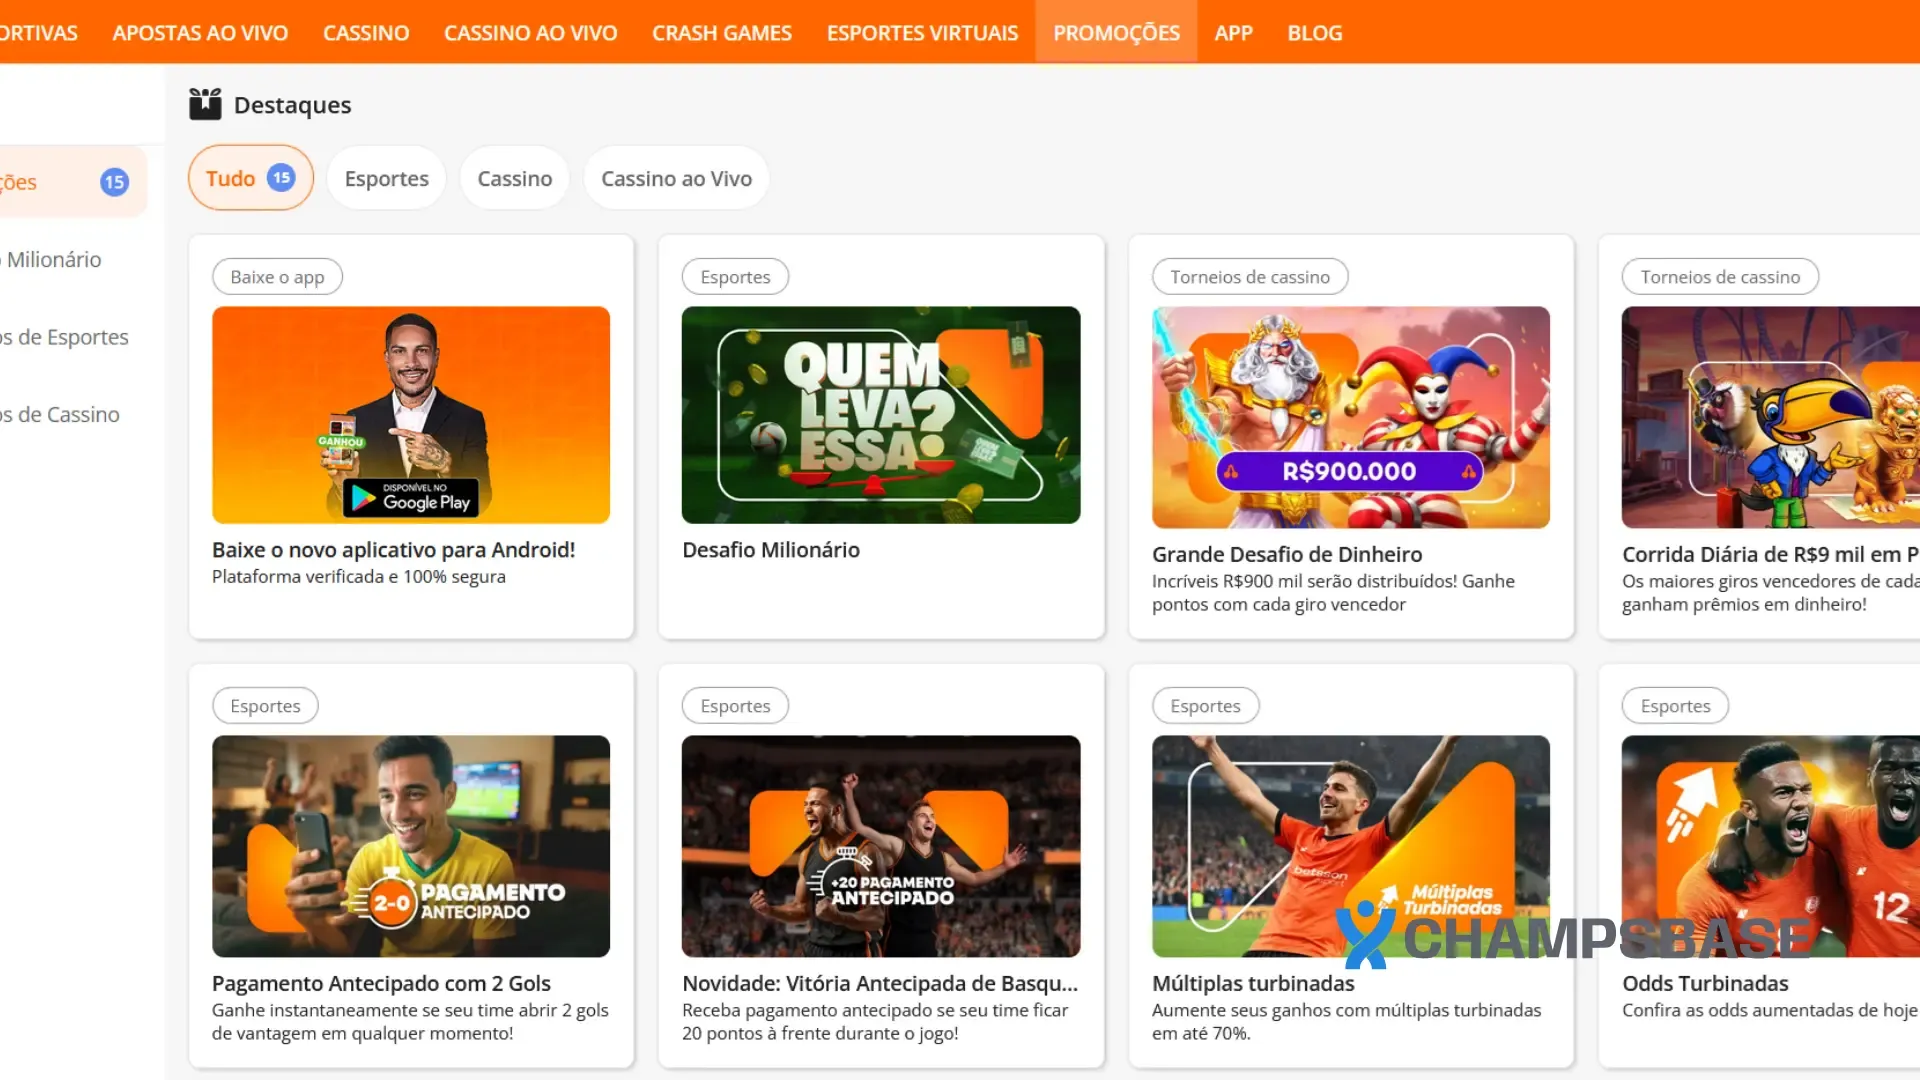Select the Esportes filter chip
This screenshot has height=1080, width=1920.
click(x=386, y=177)
